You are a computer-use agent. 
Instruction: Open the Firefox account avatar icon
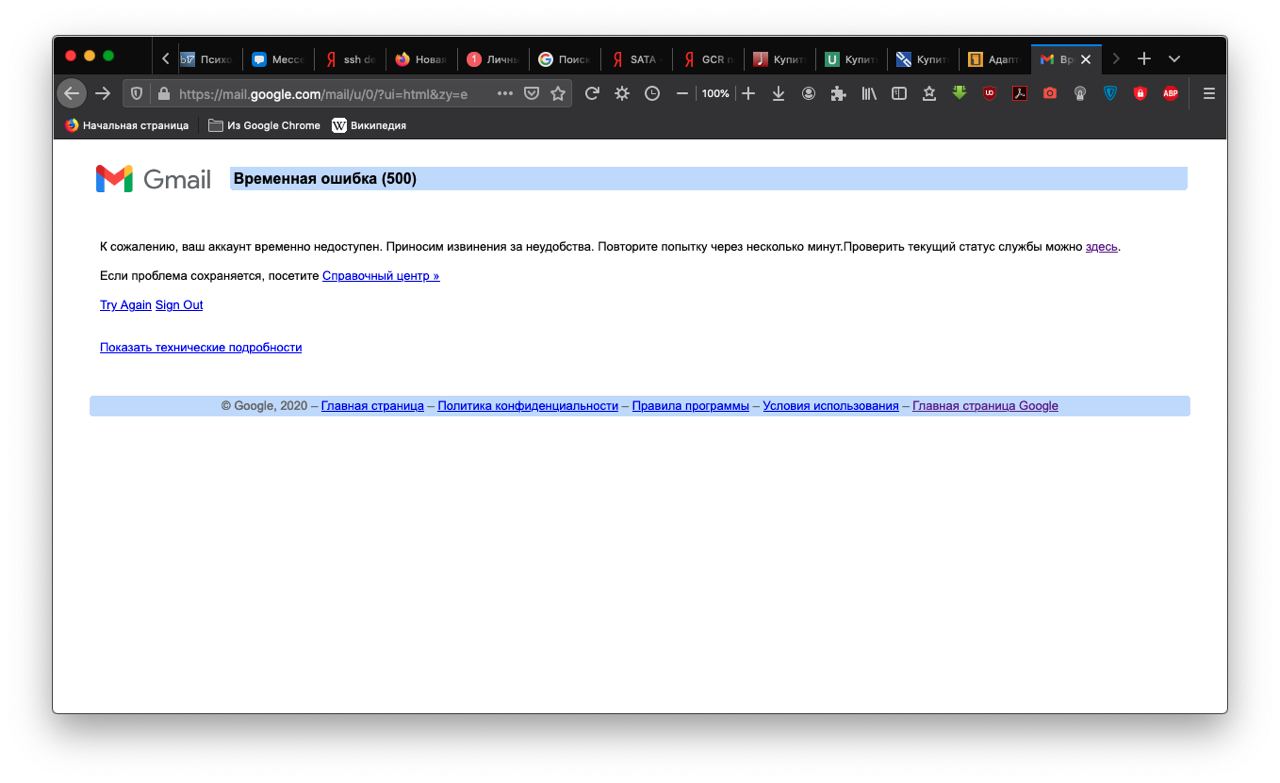pos(808,93)
